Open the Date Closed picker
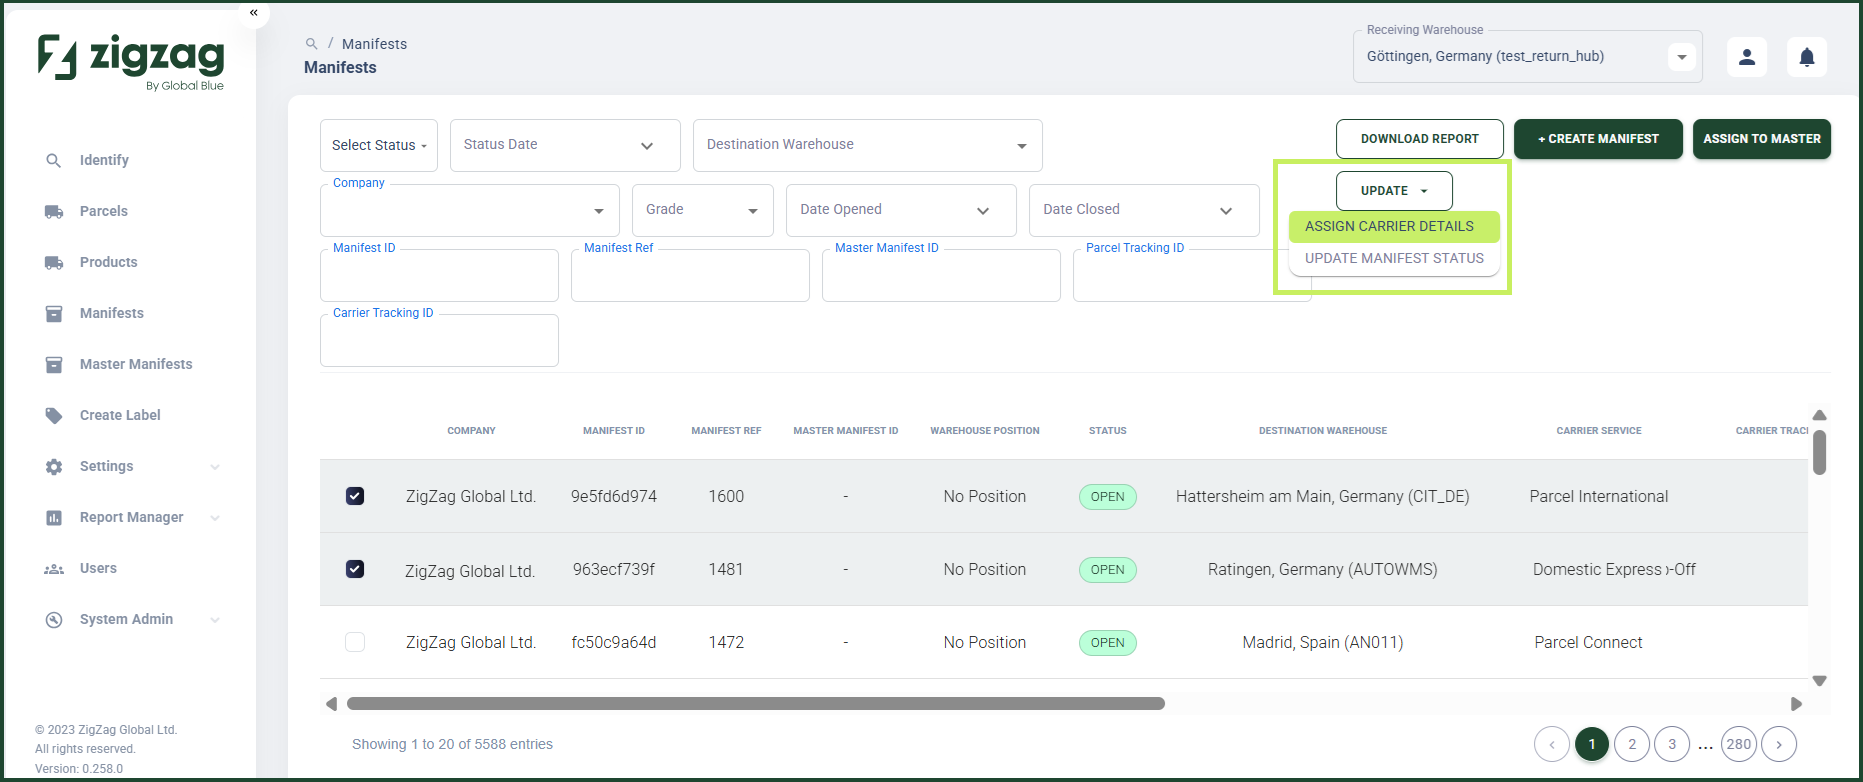 click(x=1144, y=210)
